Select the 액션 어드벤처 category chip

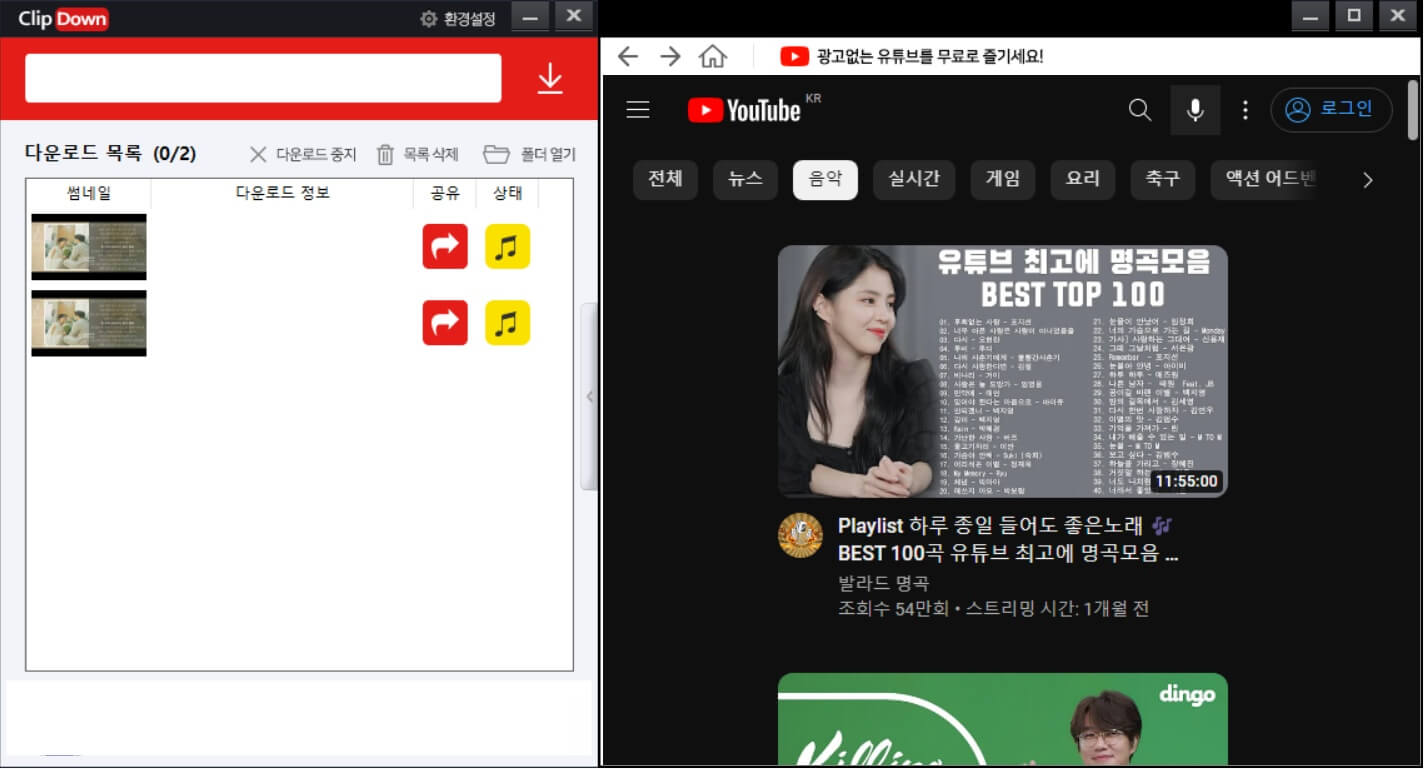[1266, 180]
